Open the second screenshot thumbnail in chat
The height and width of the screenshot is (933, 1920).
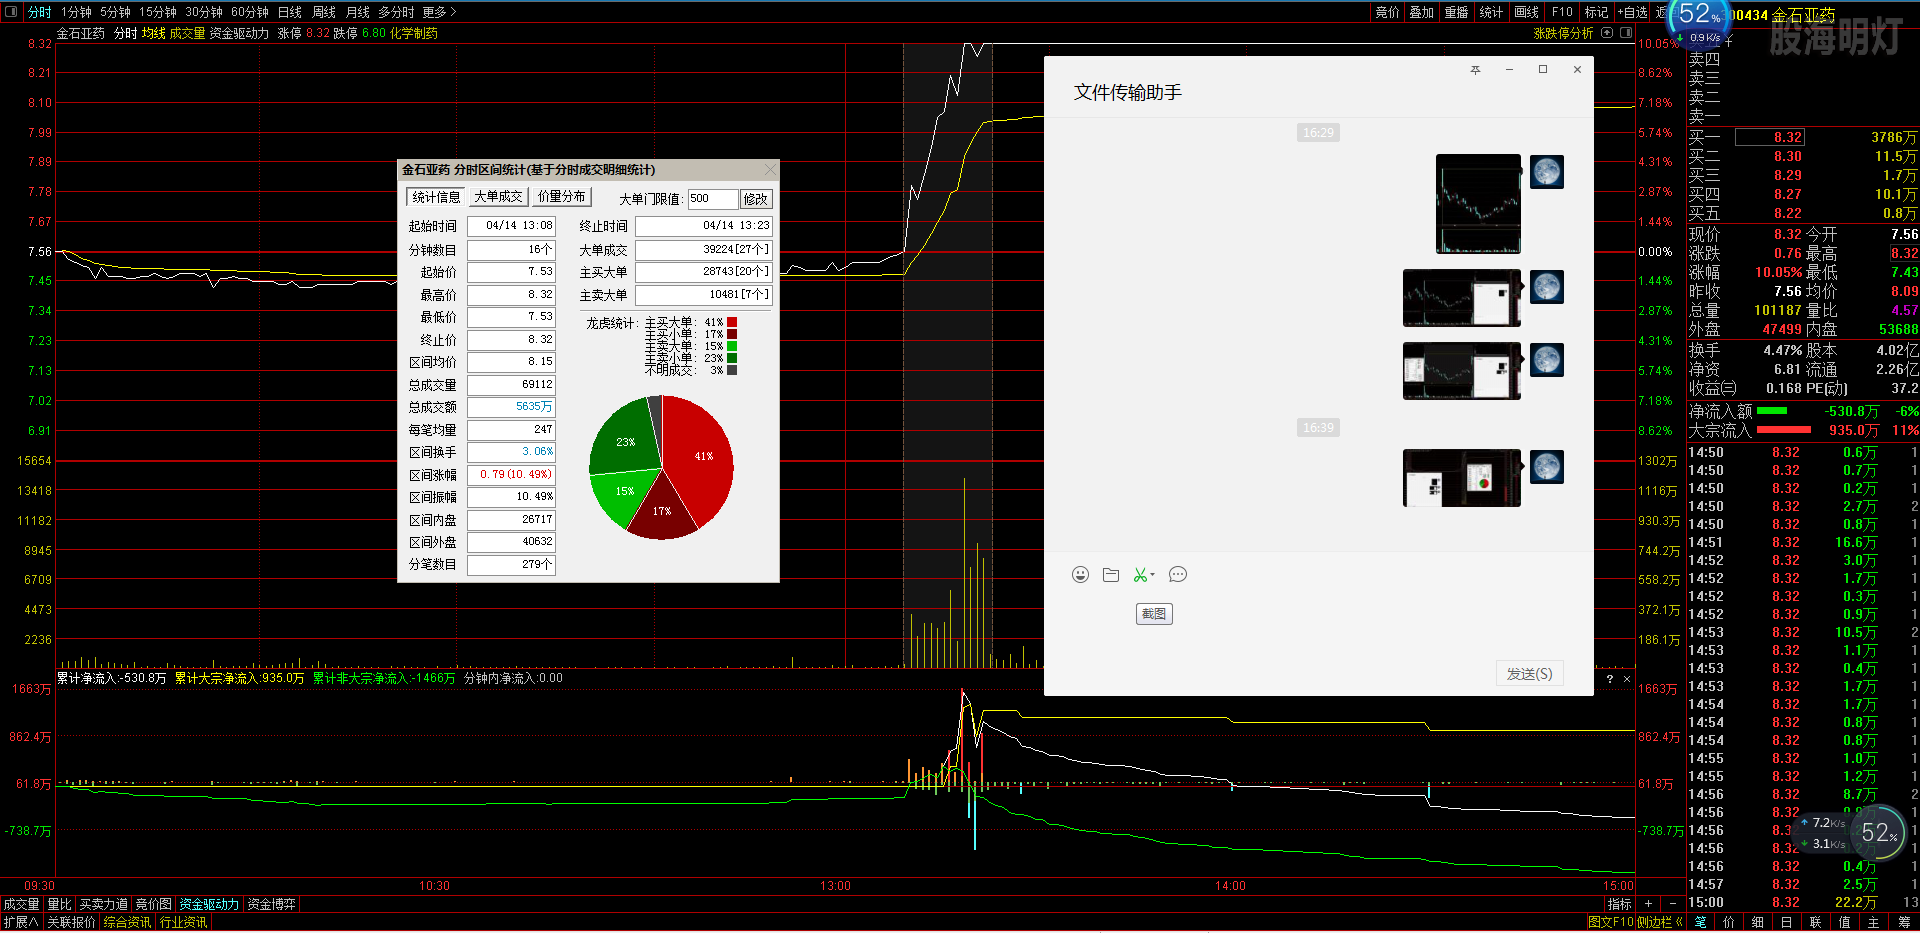click(1462, 298)
